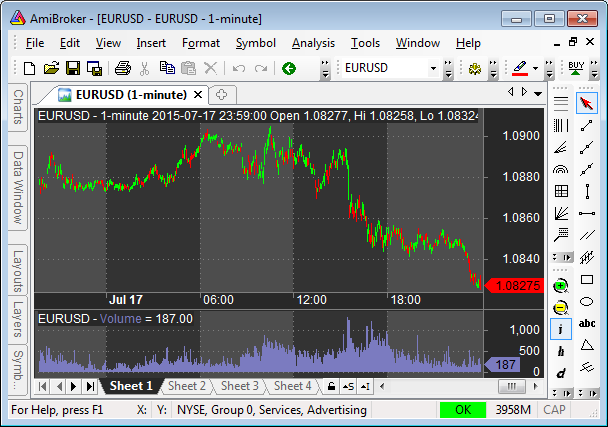The width and height of the screenshot is (608, 427).
Task: Open the pen color dropdown arrow
Action: (x=535, y=69)
